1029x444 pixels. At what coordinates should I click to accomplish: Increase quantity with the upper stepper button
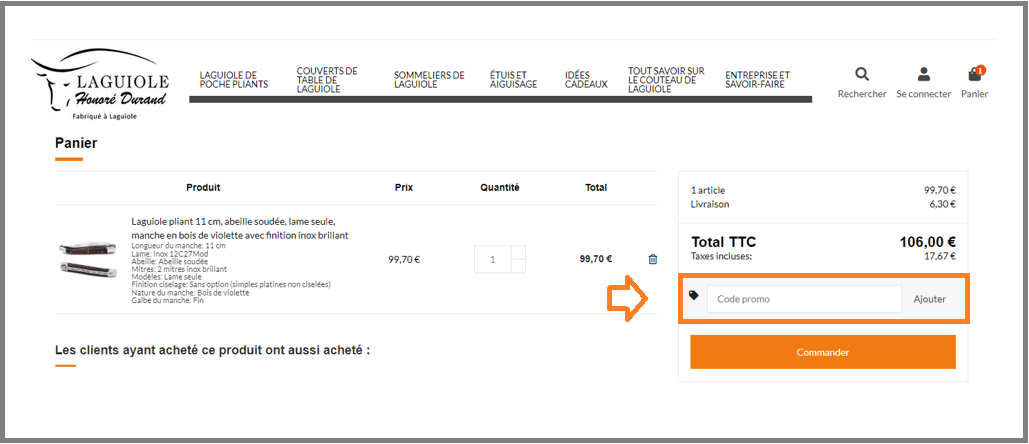coord(517,252)
